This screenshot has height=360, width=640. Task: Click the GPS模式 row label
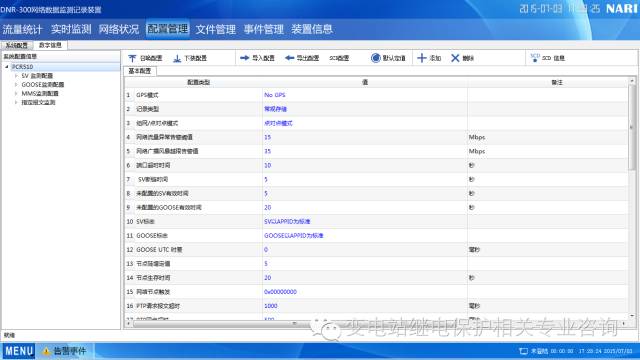pyautogui.click(x=147, y=95)
